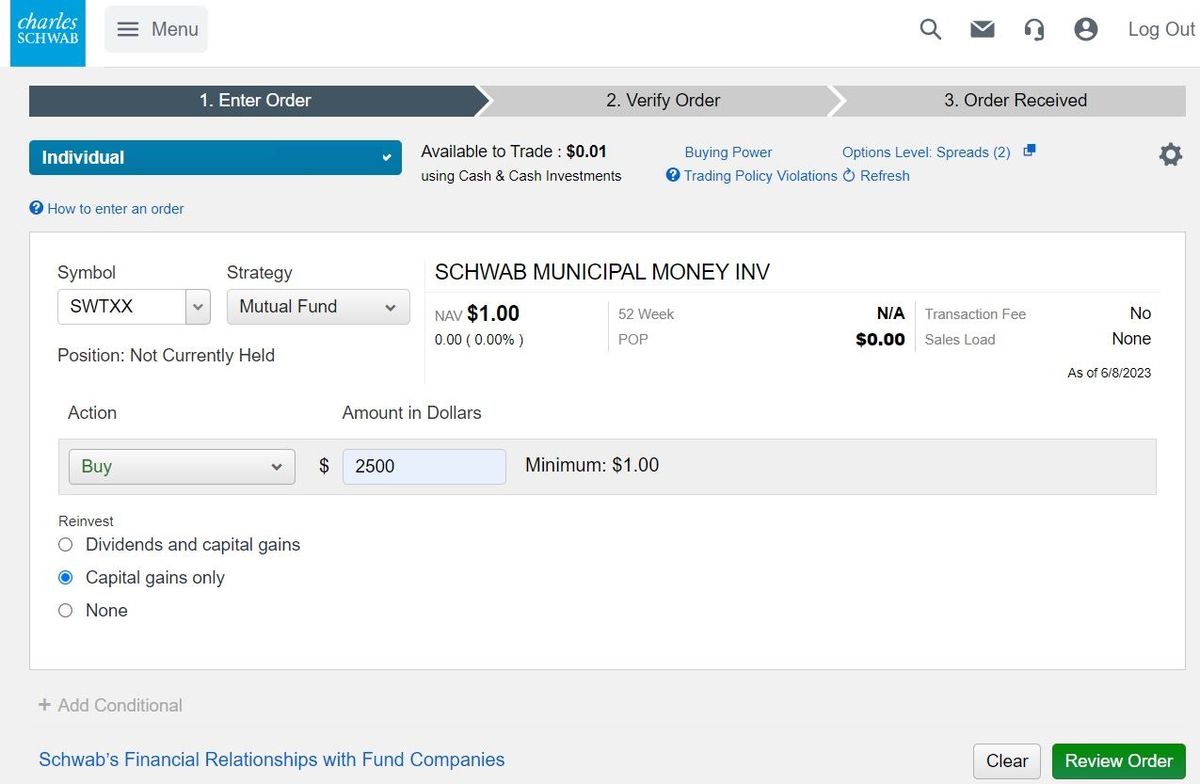Click the Charles Schwab logo
Image resolution: width=1200 pixels, height=784 pixels.
tap(47, 32)
